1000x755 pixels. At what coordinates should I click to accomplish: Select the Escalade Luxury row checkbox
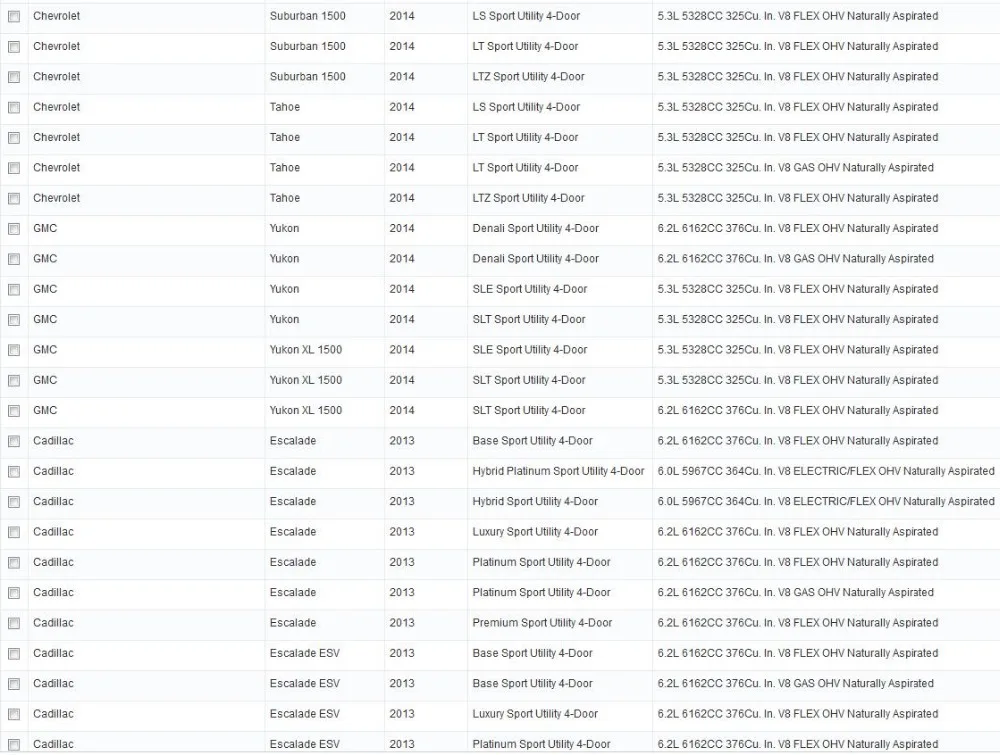[14, 532]
